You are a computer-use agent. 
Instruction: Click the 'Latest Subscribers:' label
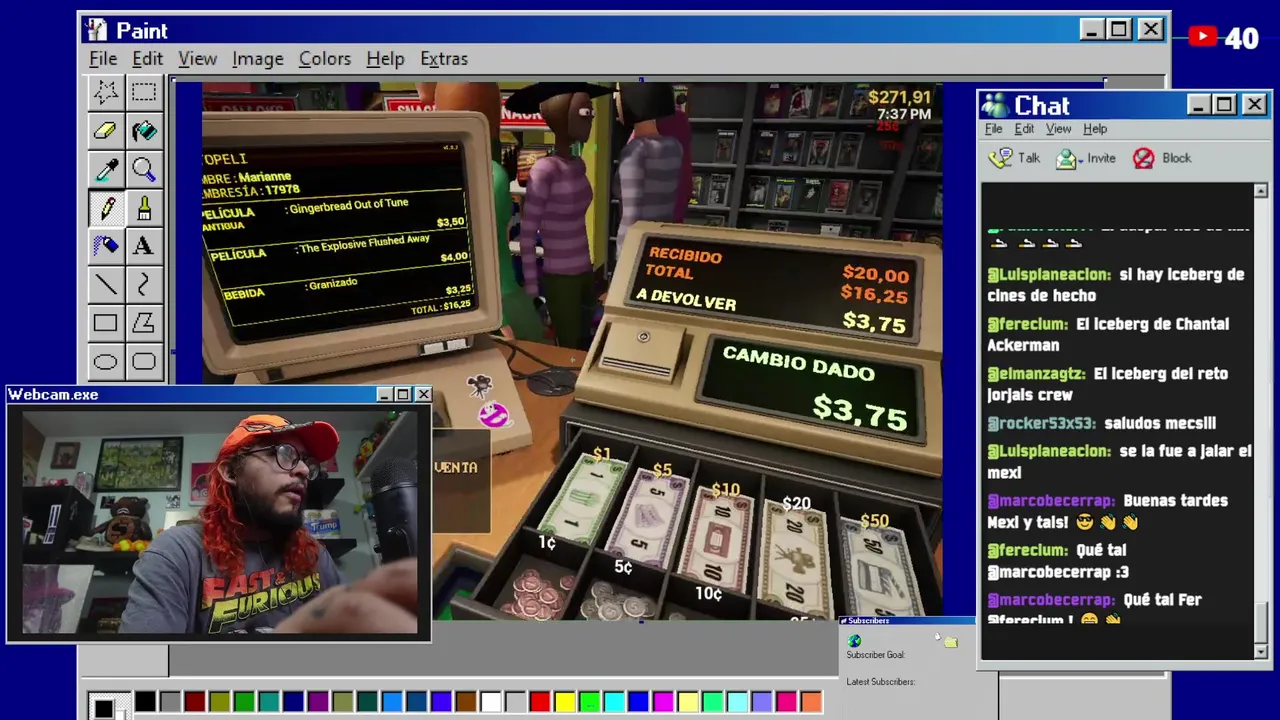pos(880,682)
